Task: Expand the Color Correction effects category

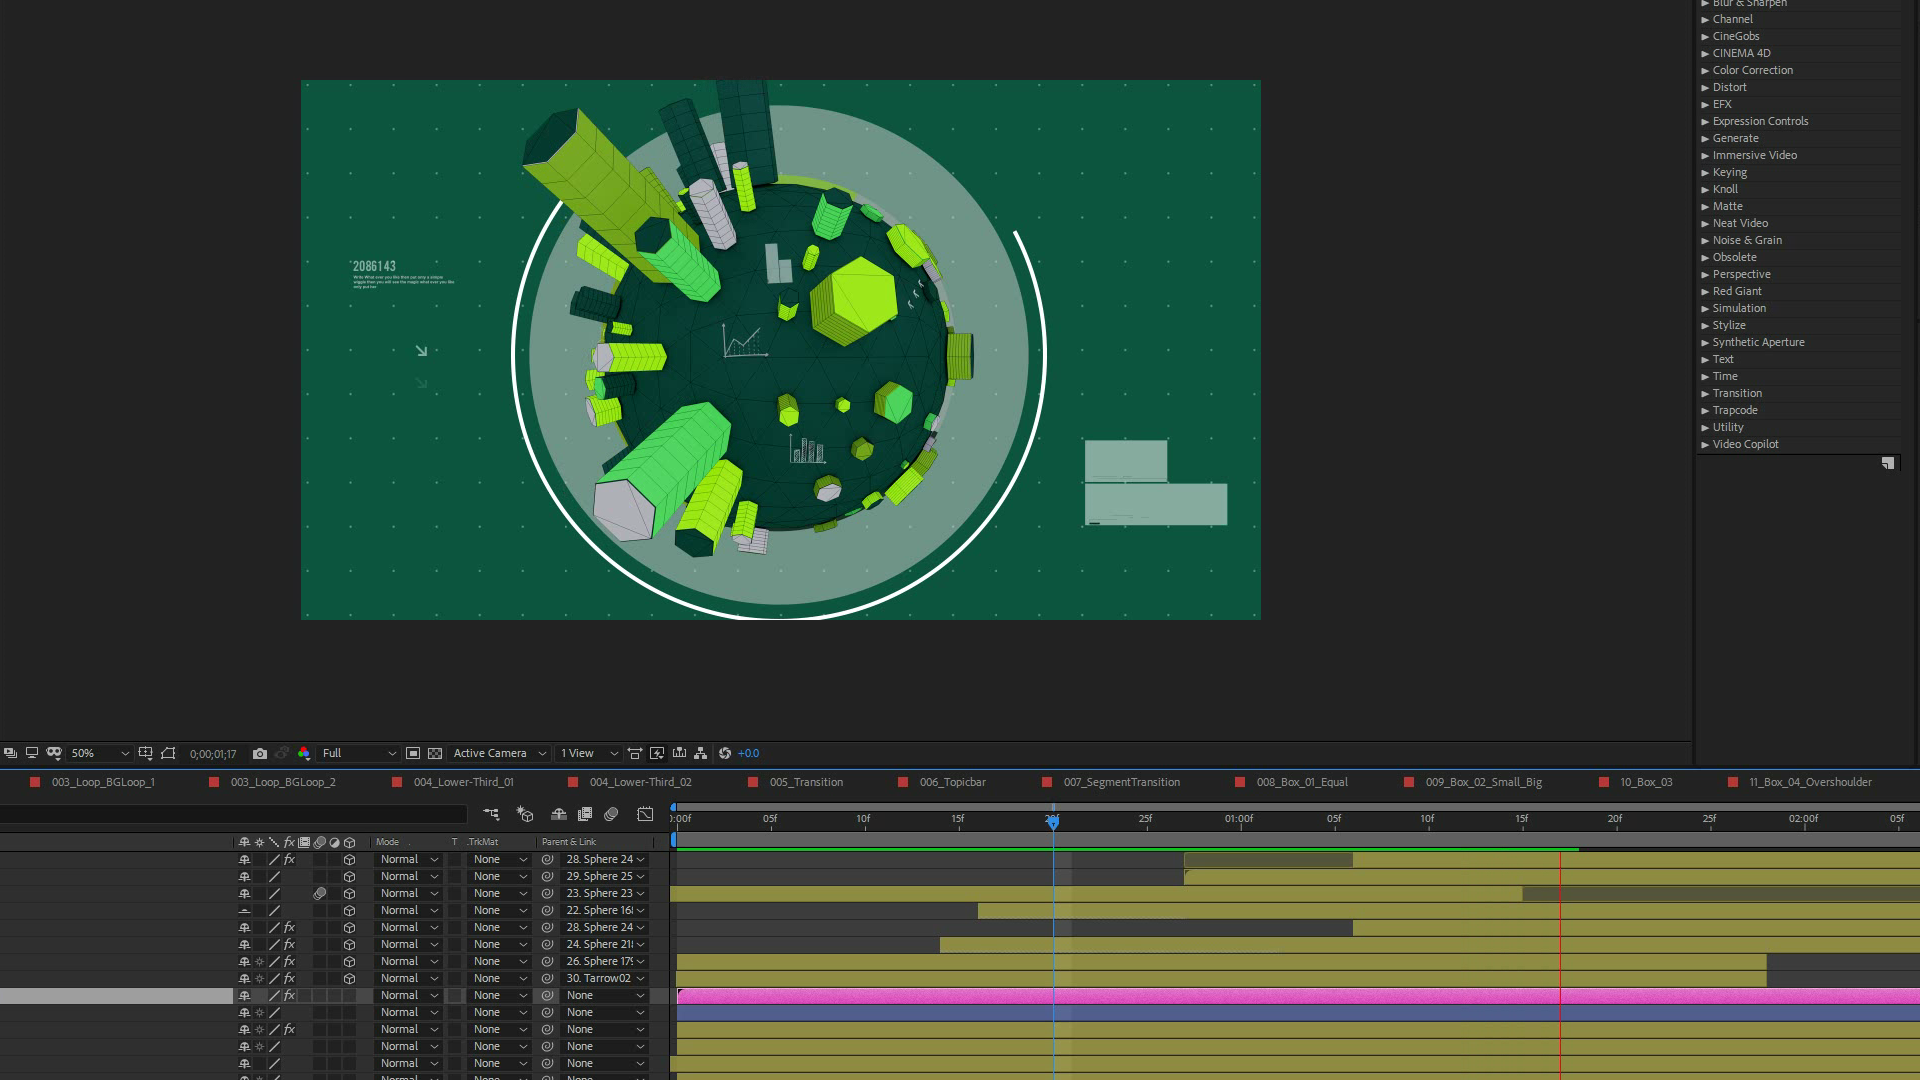Action: 1752,70
